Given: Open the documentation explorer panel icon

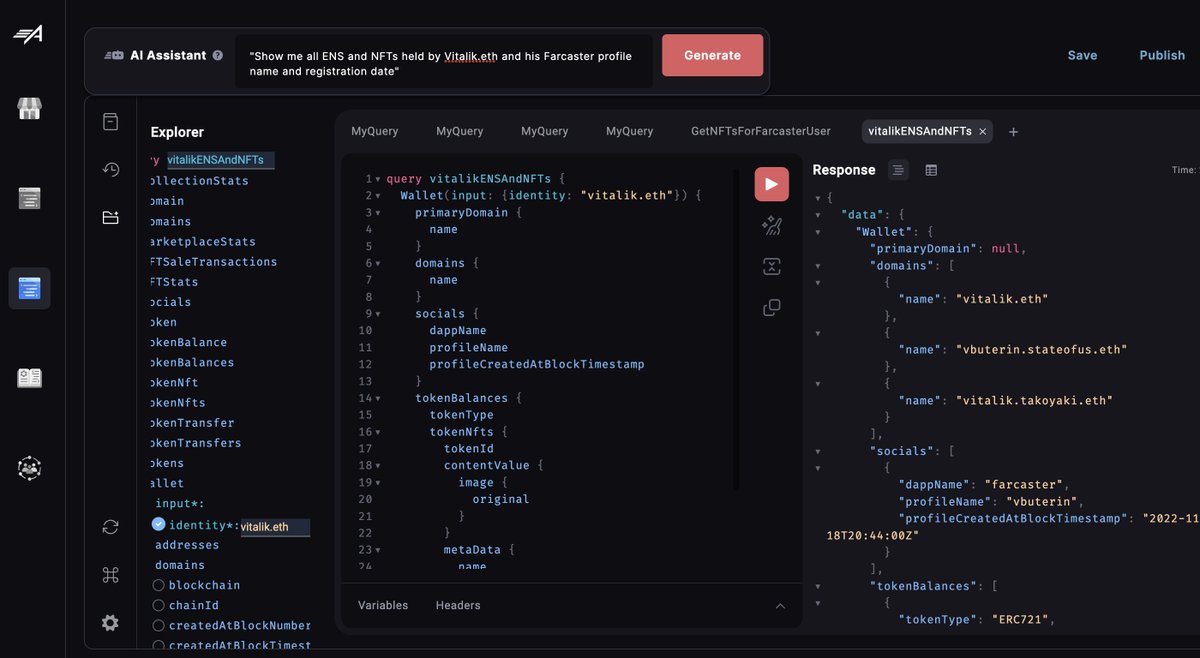Looking at the screenshot, I should point(110,122).
